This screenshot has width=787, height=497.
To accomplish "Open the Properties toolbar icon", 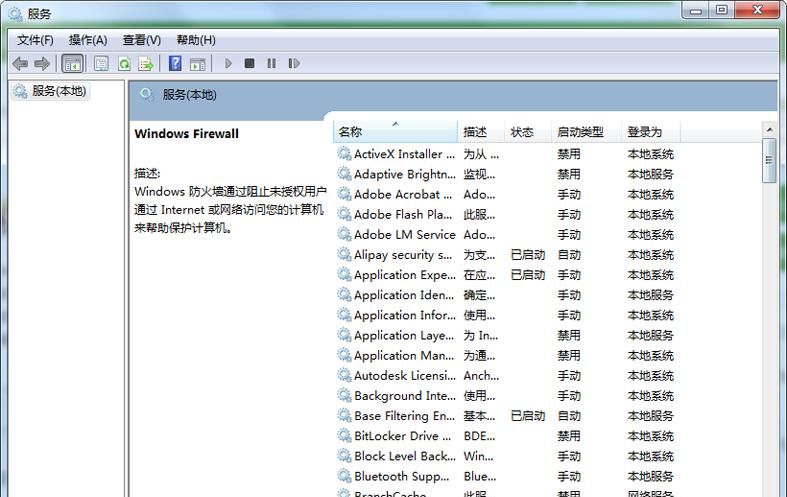I will [x=101, y=64].
